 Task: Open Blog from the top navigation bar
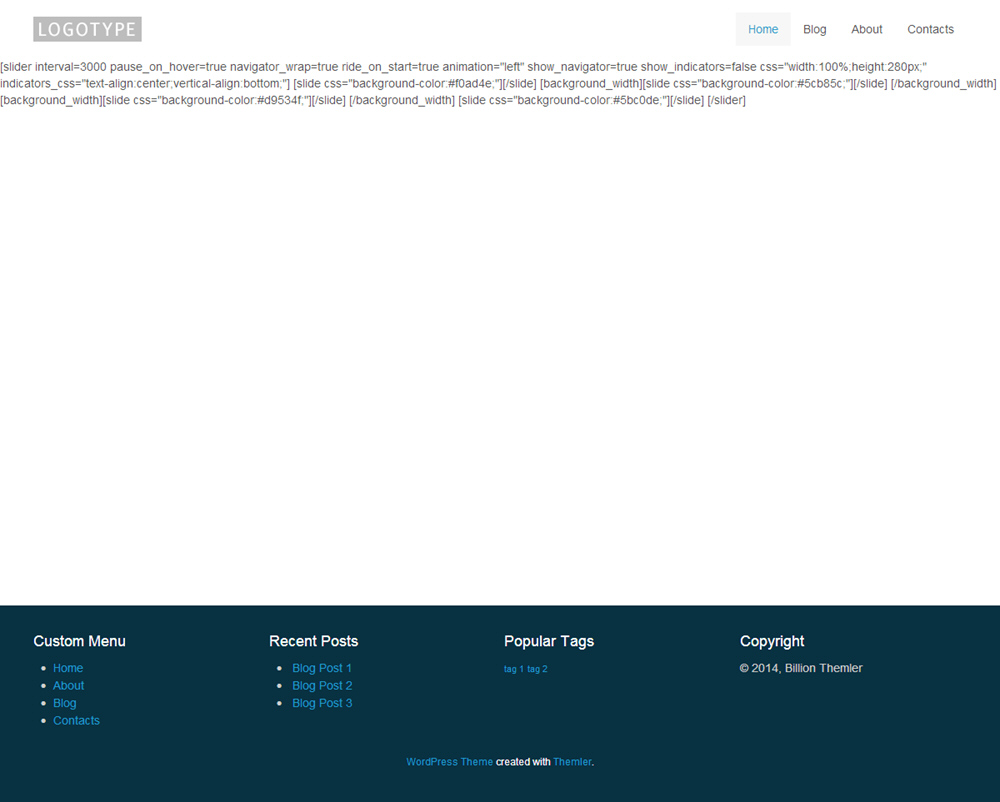click(815, 29)
